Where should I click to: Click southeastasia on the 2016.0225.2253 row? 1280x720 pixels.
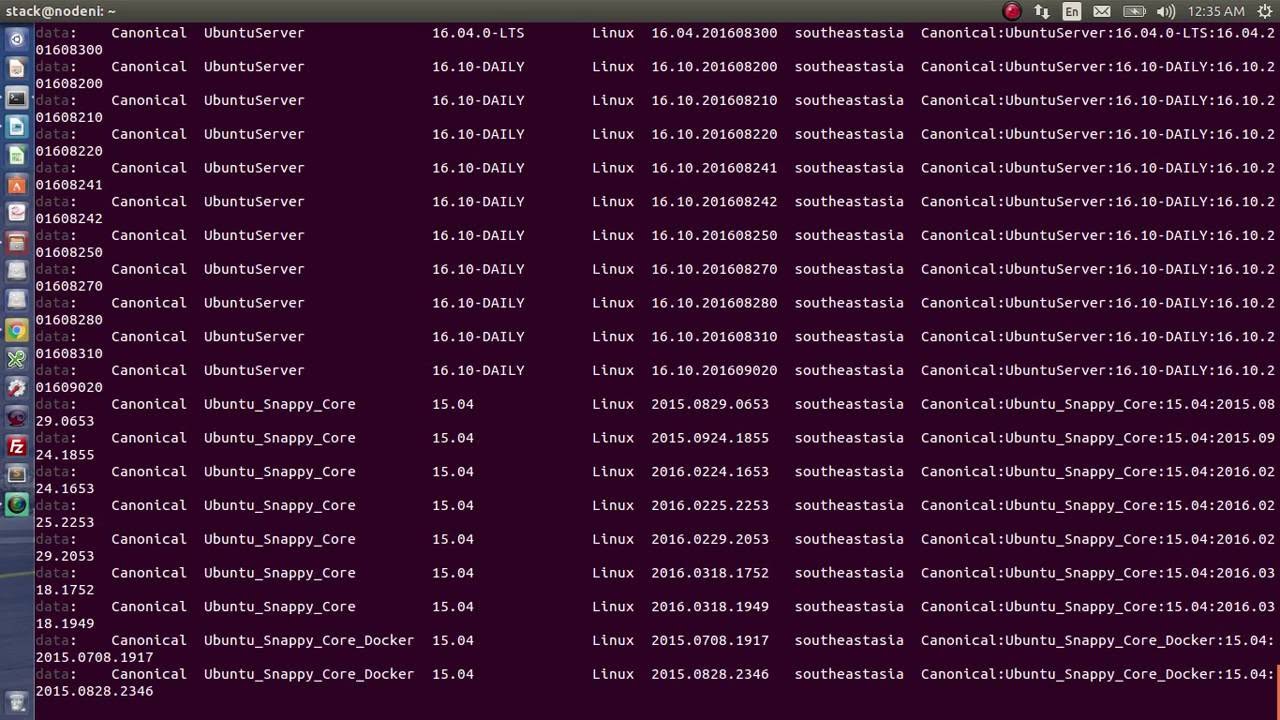coord(849,506)
